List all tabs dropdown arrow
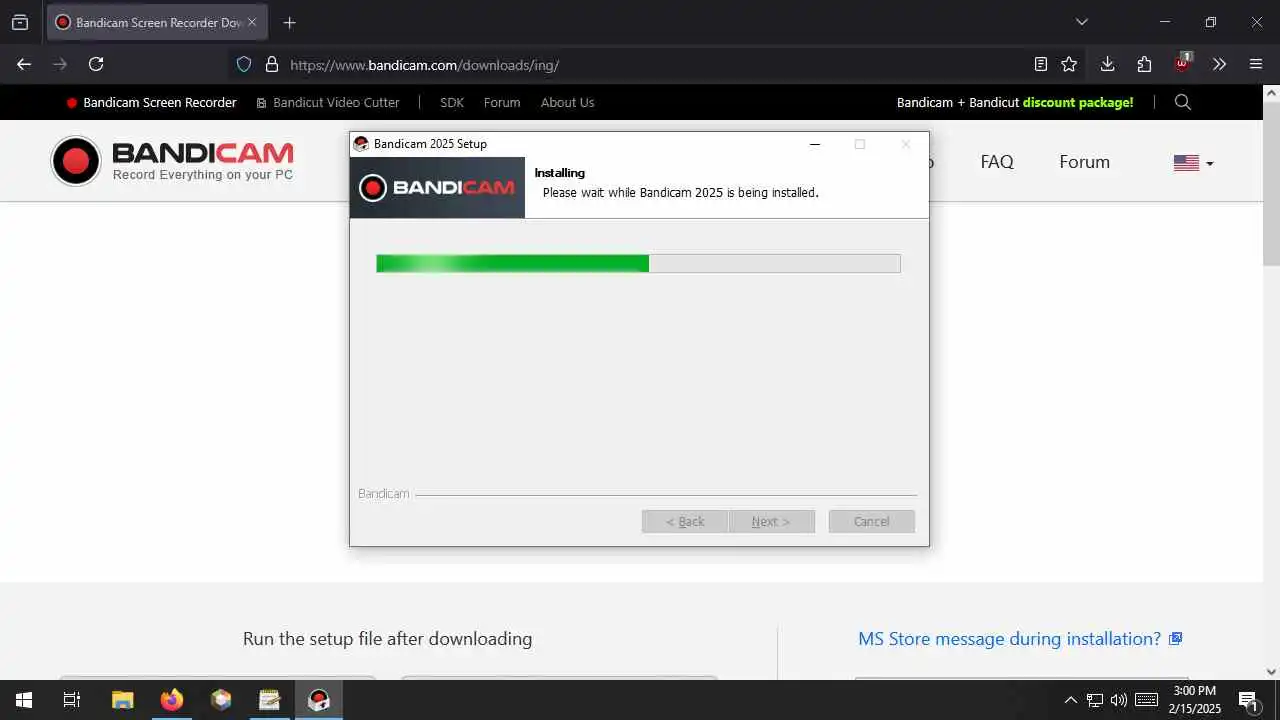 (1081, 22)
